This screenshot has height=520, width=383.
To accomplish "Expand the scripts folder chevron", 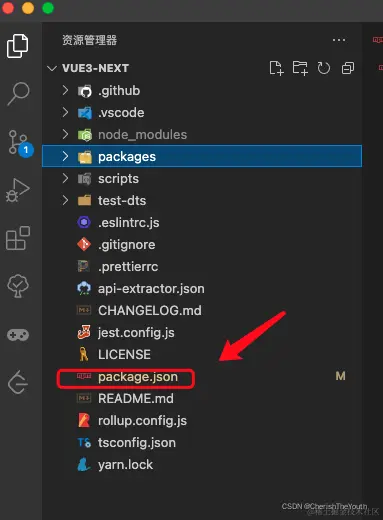I will point(65,178).
